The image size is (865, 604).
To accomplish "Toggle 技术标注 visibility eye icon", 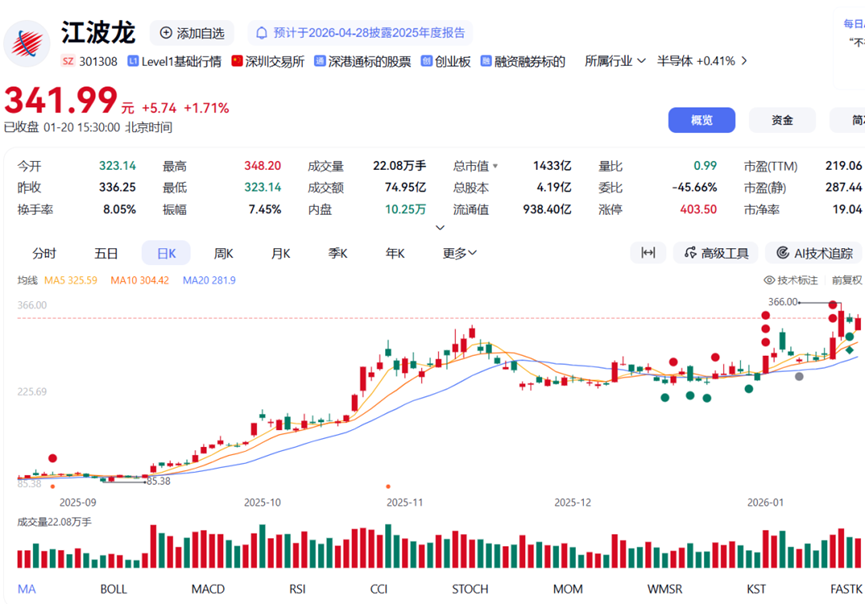I will [770, 281].
